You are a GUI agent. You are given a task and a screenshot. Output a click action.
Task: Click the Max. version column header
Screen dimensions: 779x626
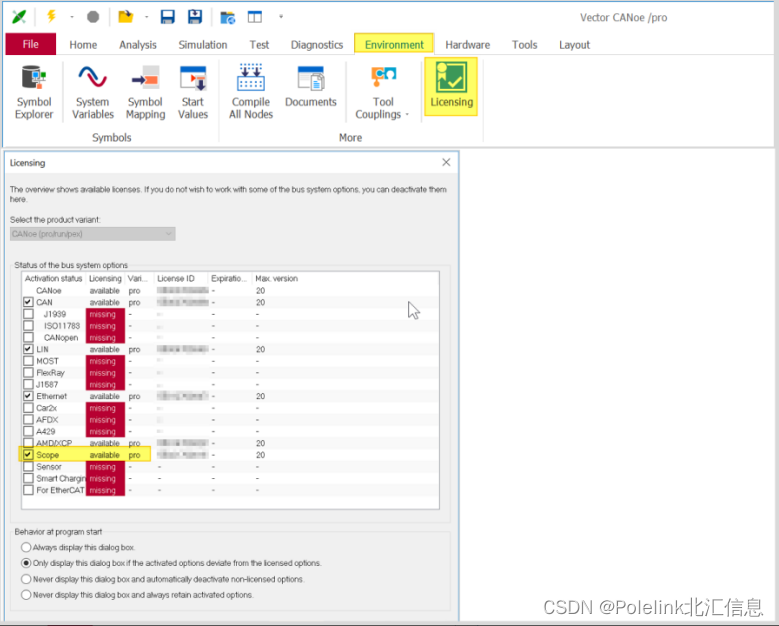276,278
